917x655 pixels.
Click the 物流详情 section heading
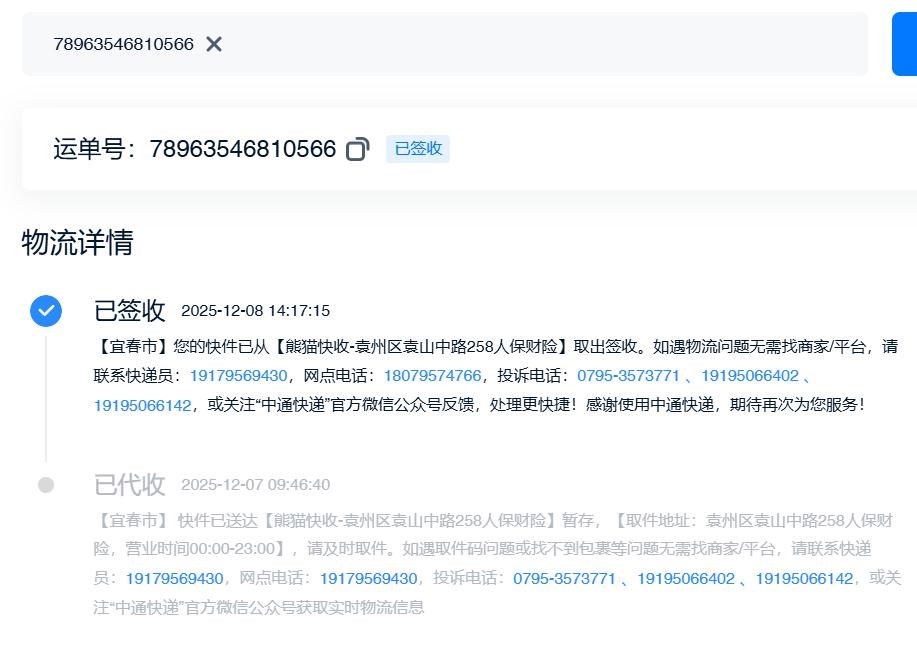coord(78,242)
